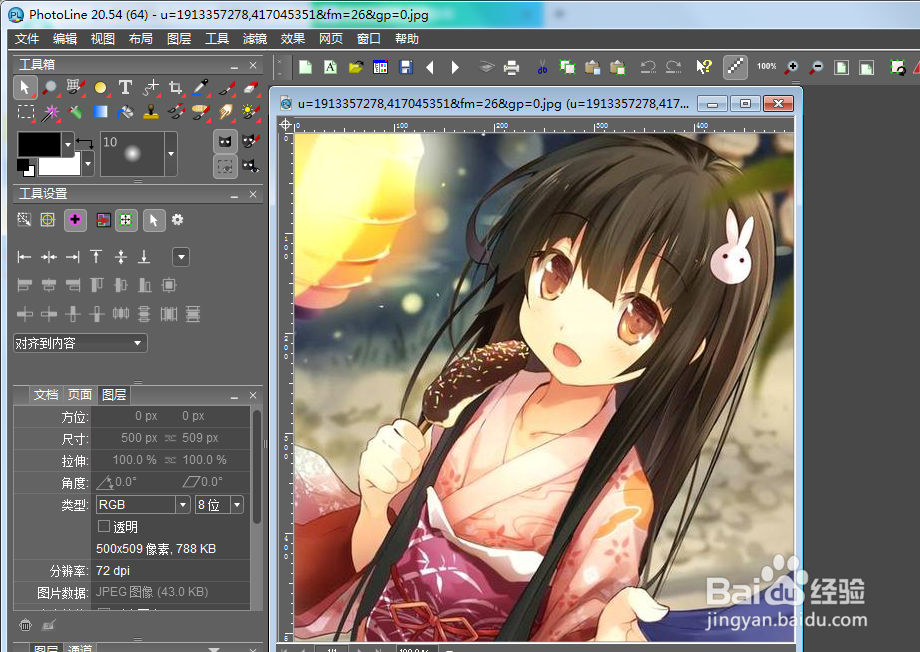Choose the healing bandage brush tool

(201, 112)
